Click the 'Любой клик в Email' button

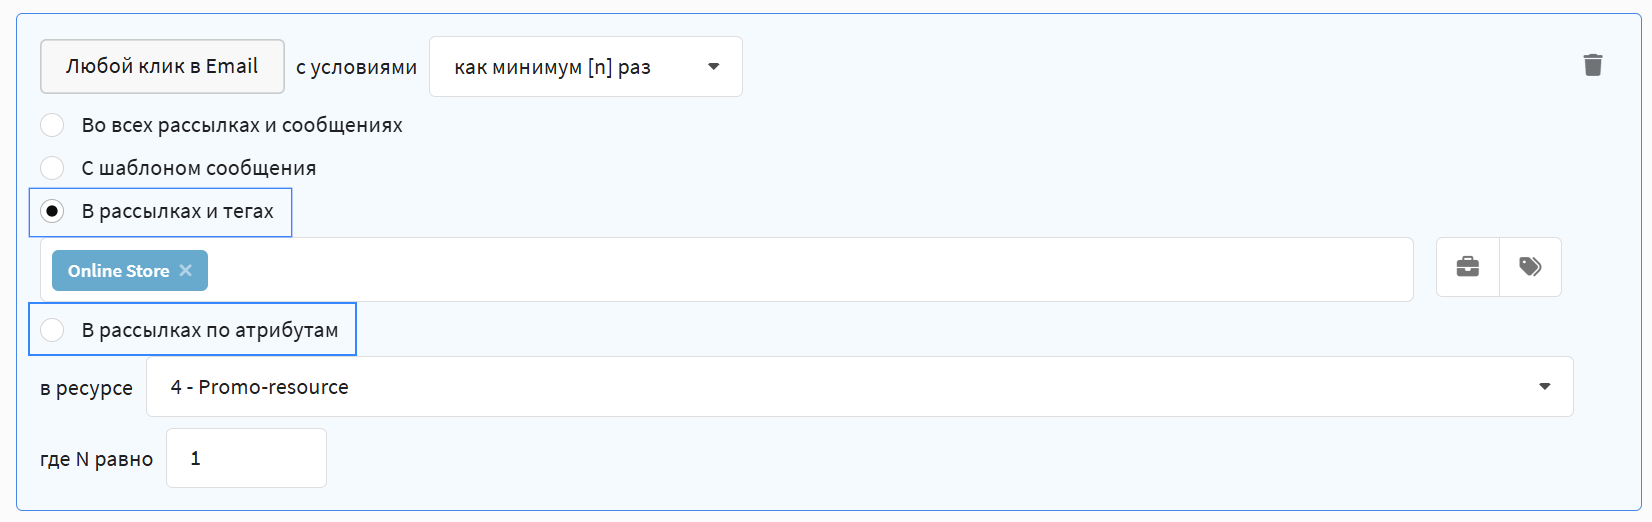pyautogui.click(x=162, y=66)
